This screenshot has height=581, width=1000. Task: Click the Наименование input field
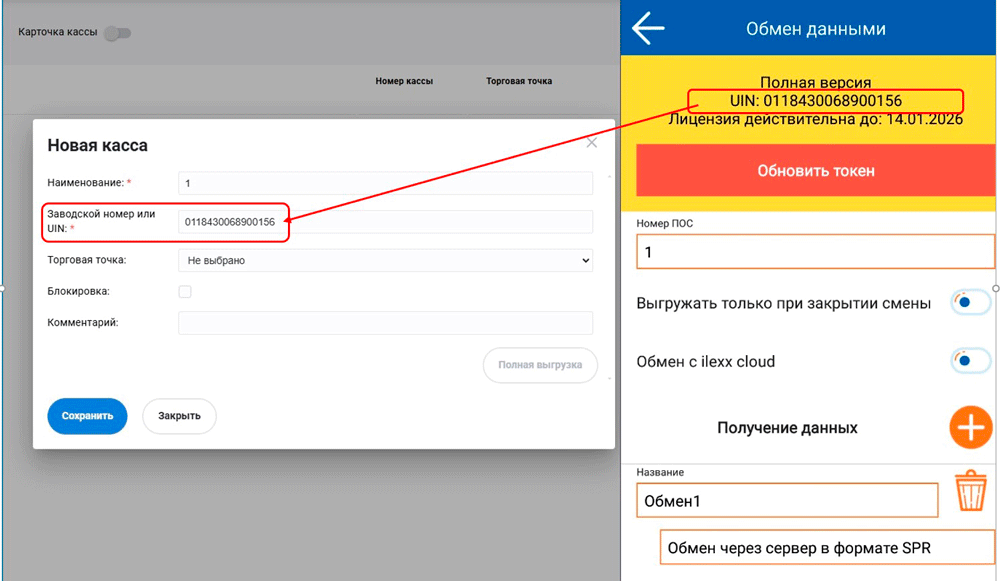pos(385,183)
